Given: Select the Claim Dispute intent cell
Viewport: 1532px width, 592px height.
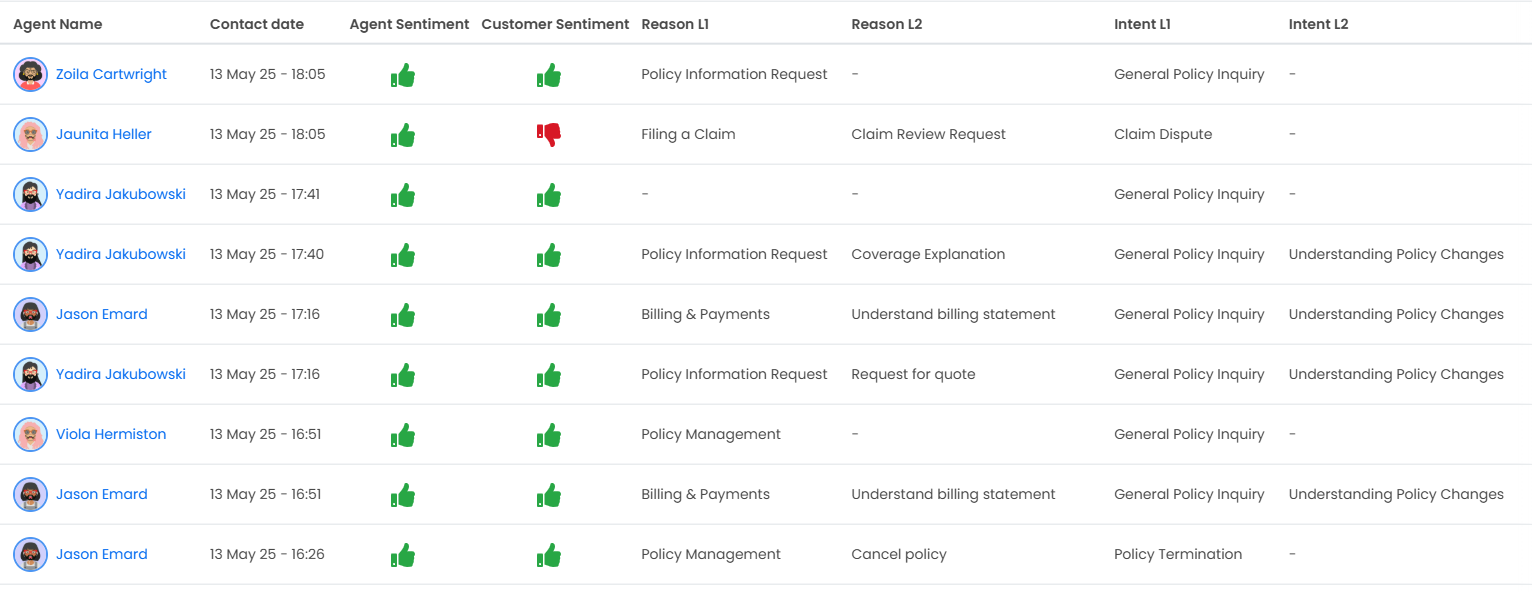Looking at the screenshot, I should 1163,134.
